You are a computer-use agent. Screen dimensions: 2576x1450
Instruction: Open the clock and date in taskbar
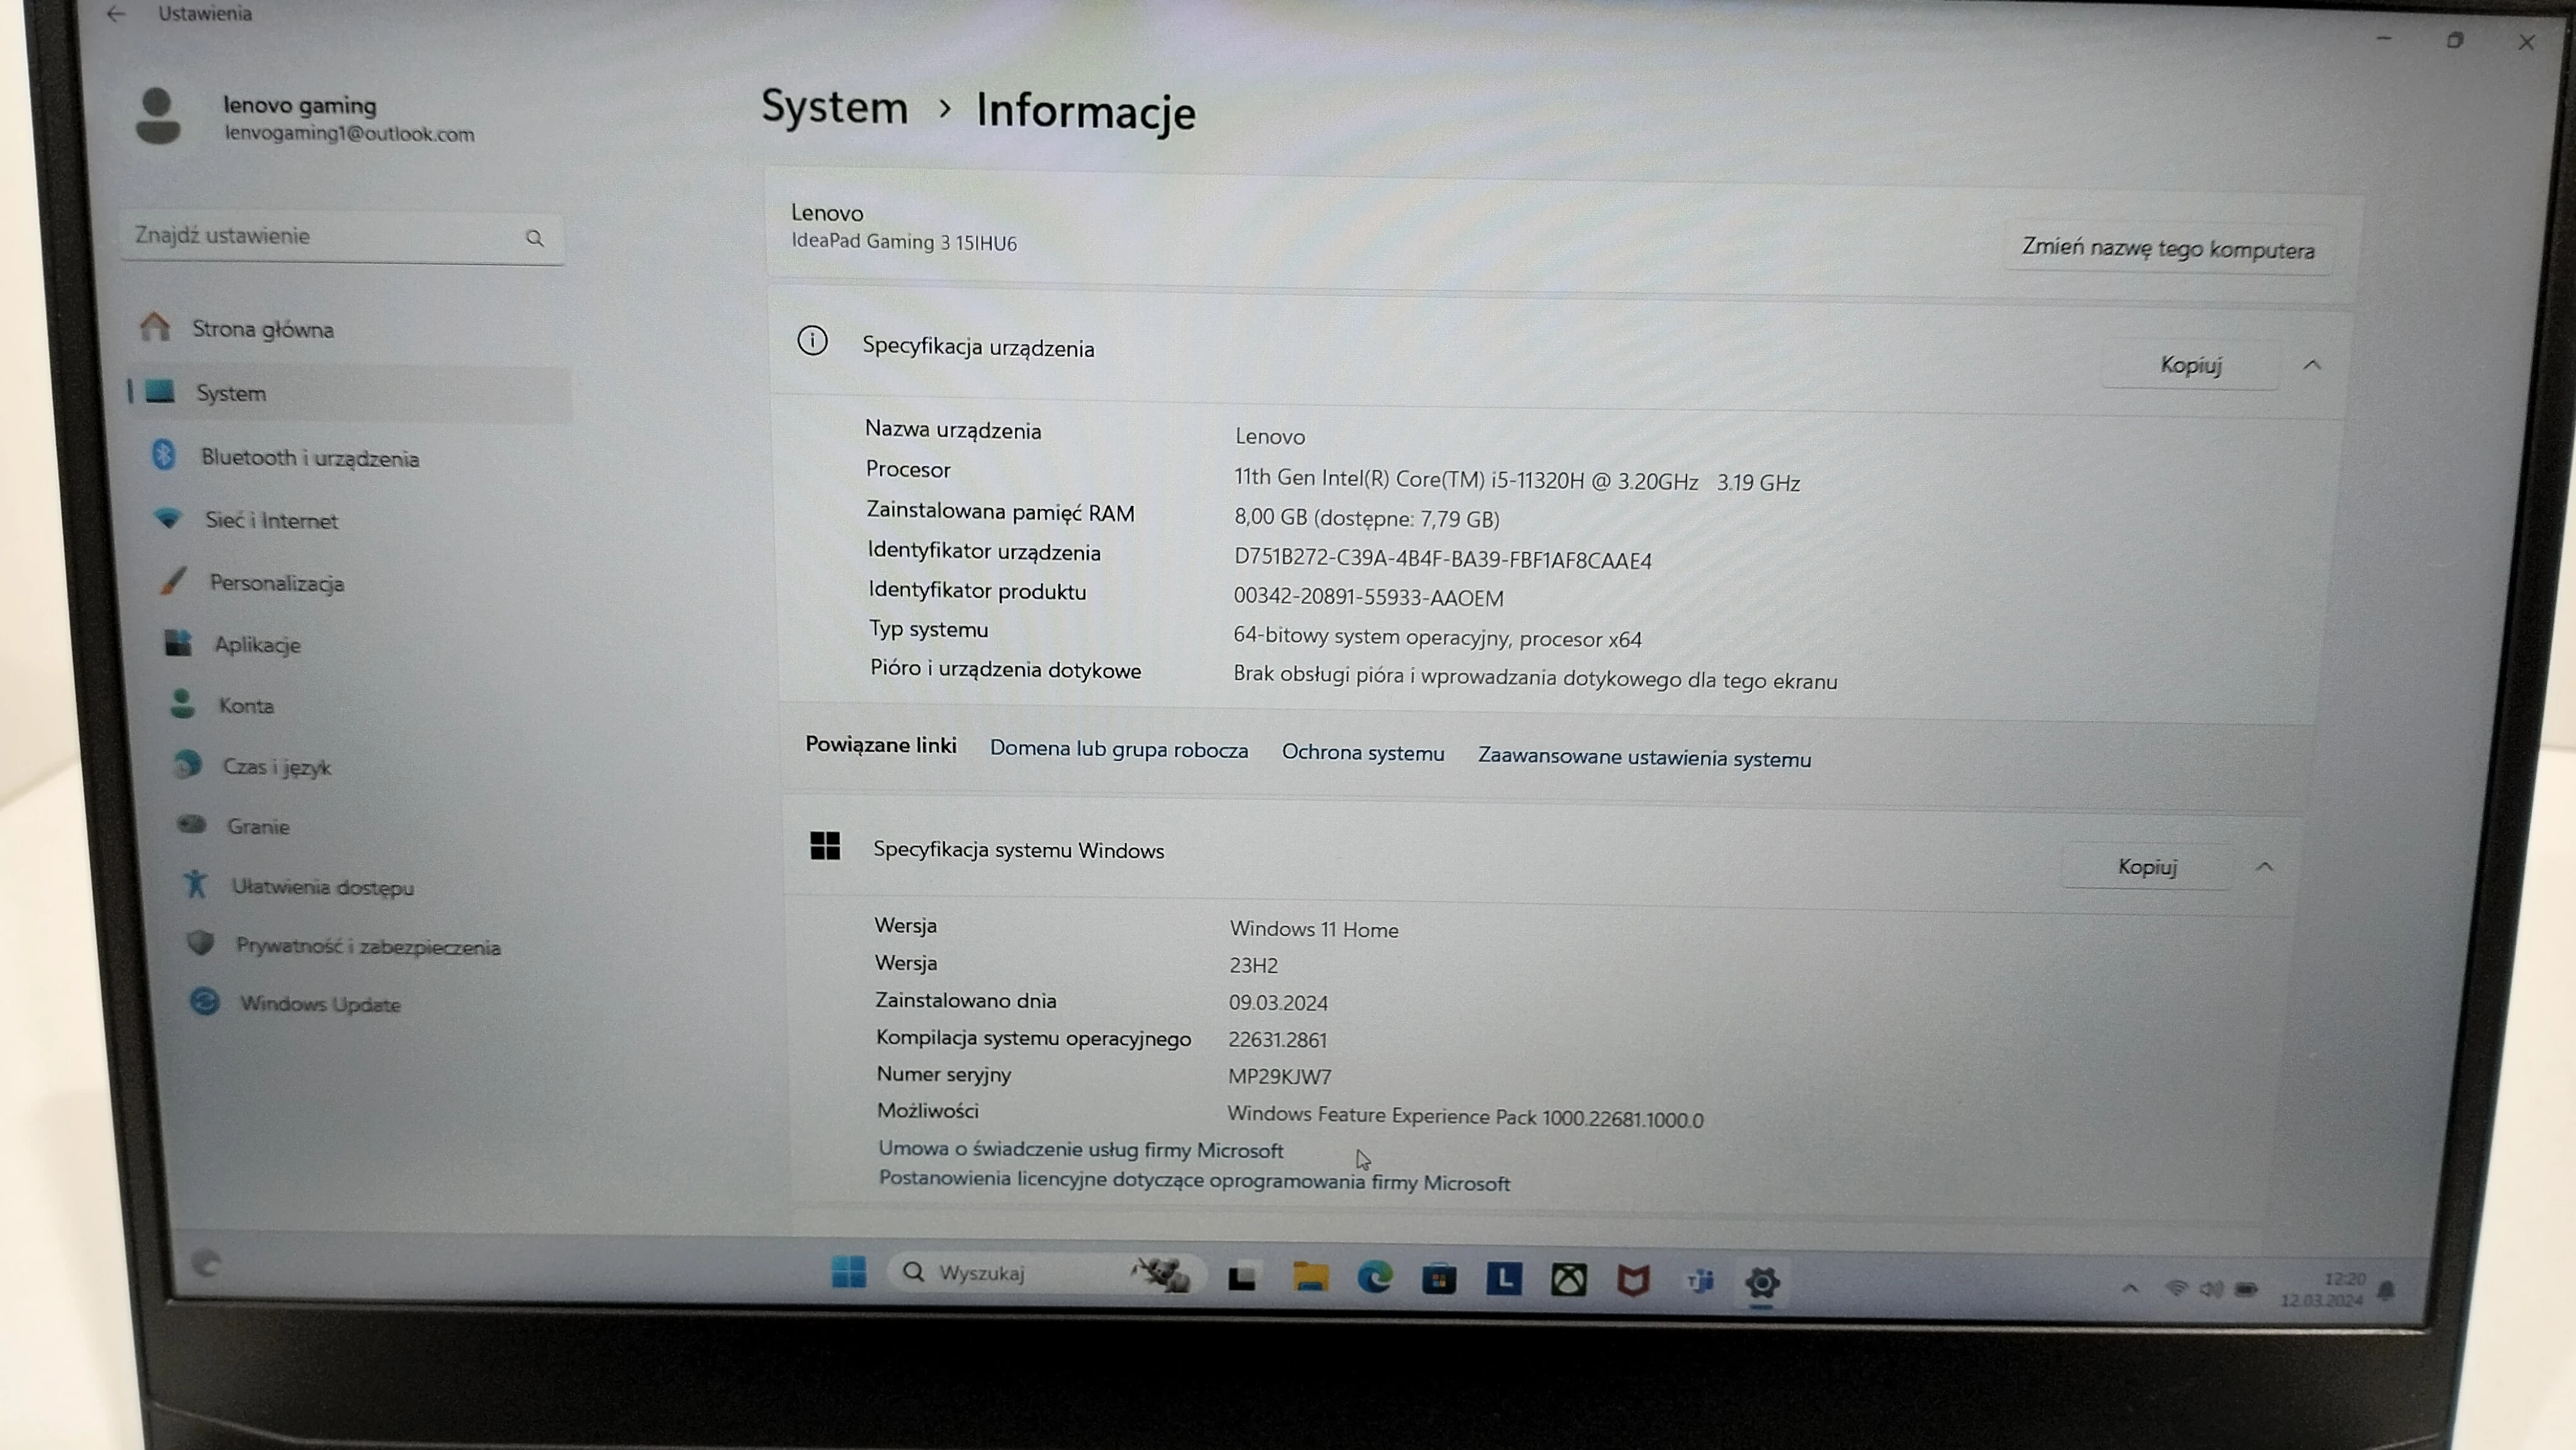point(2322,1290)
